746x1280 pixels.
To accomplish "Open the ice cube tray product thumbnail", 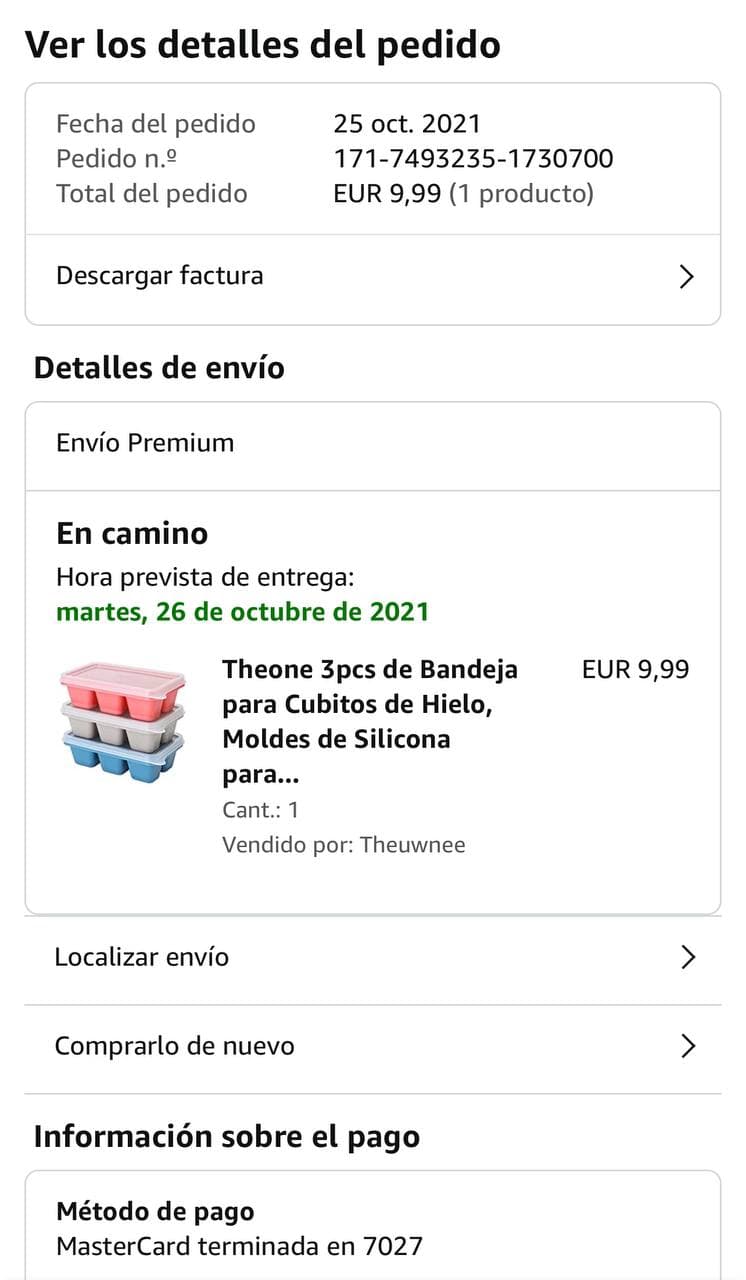I will [123, 721].
